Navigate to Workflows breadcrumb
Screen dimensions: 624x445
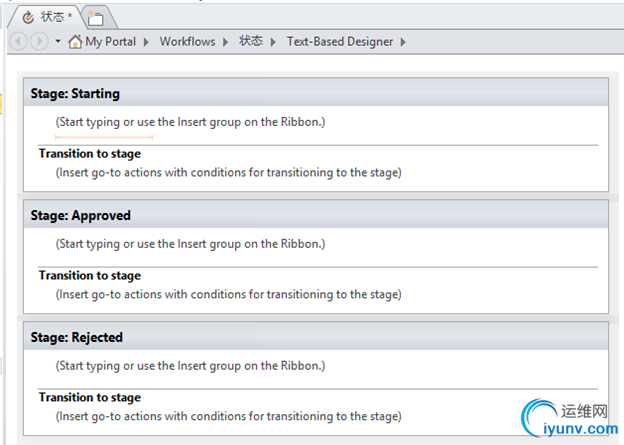pyautogui.click(x=187, y=42)
